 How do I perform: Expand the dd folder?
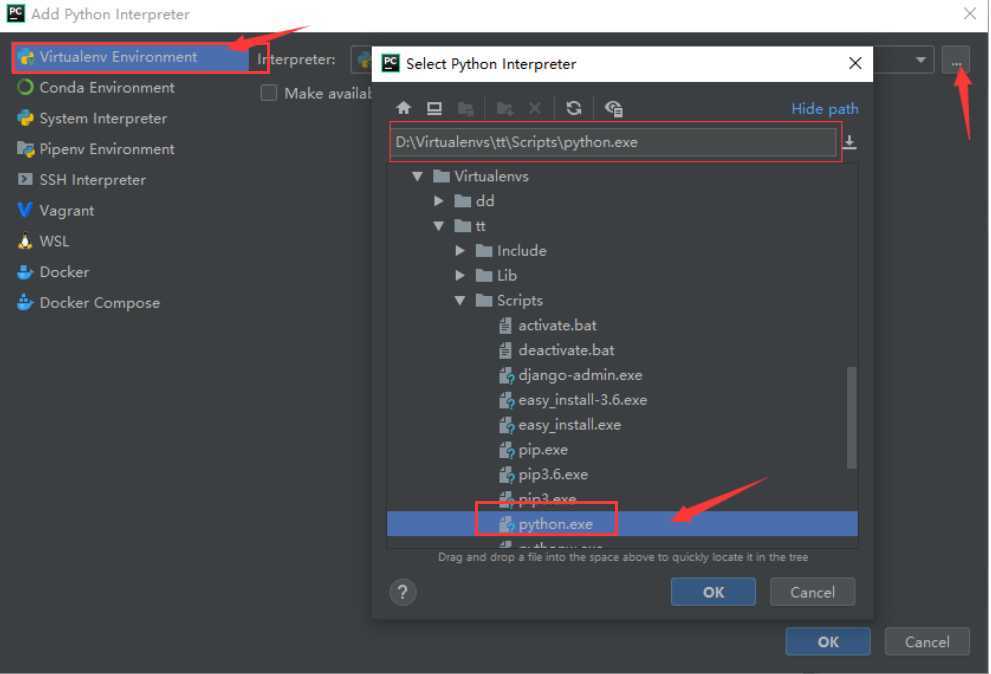click(x=439, y=201)
